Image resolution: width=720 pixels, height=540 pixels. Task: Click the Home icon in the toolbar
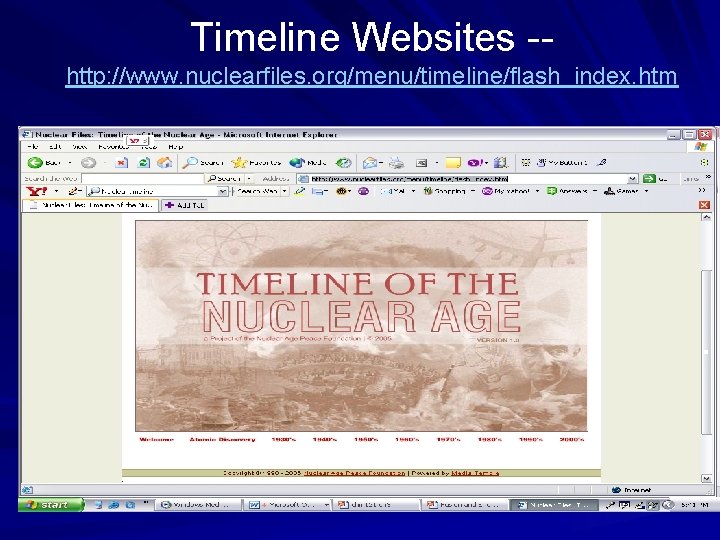point(164,163)
